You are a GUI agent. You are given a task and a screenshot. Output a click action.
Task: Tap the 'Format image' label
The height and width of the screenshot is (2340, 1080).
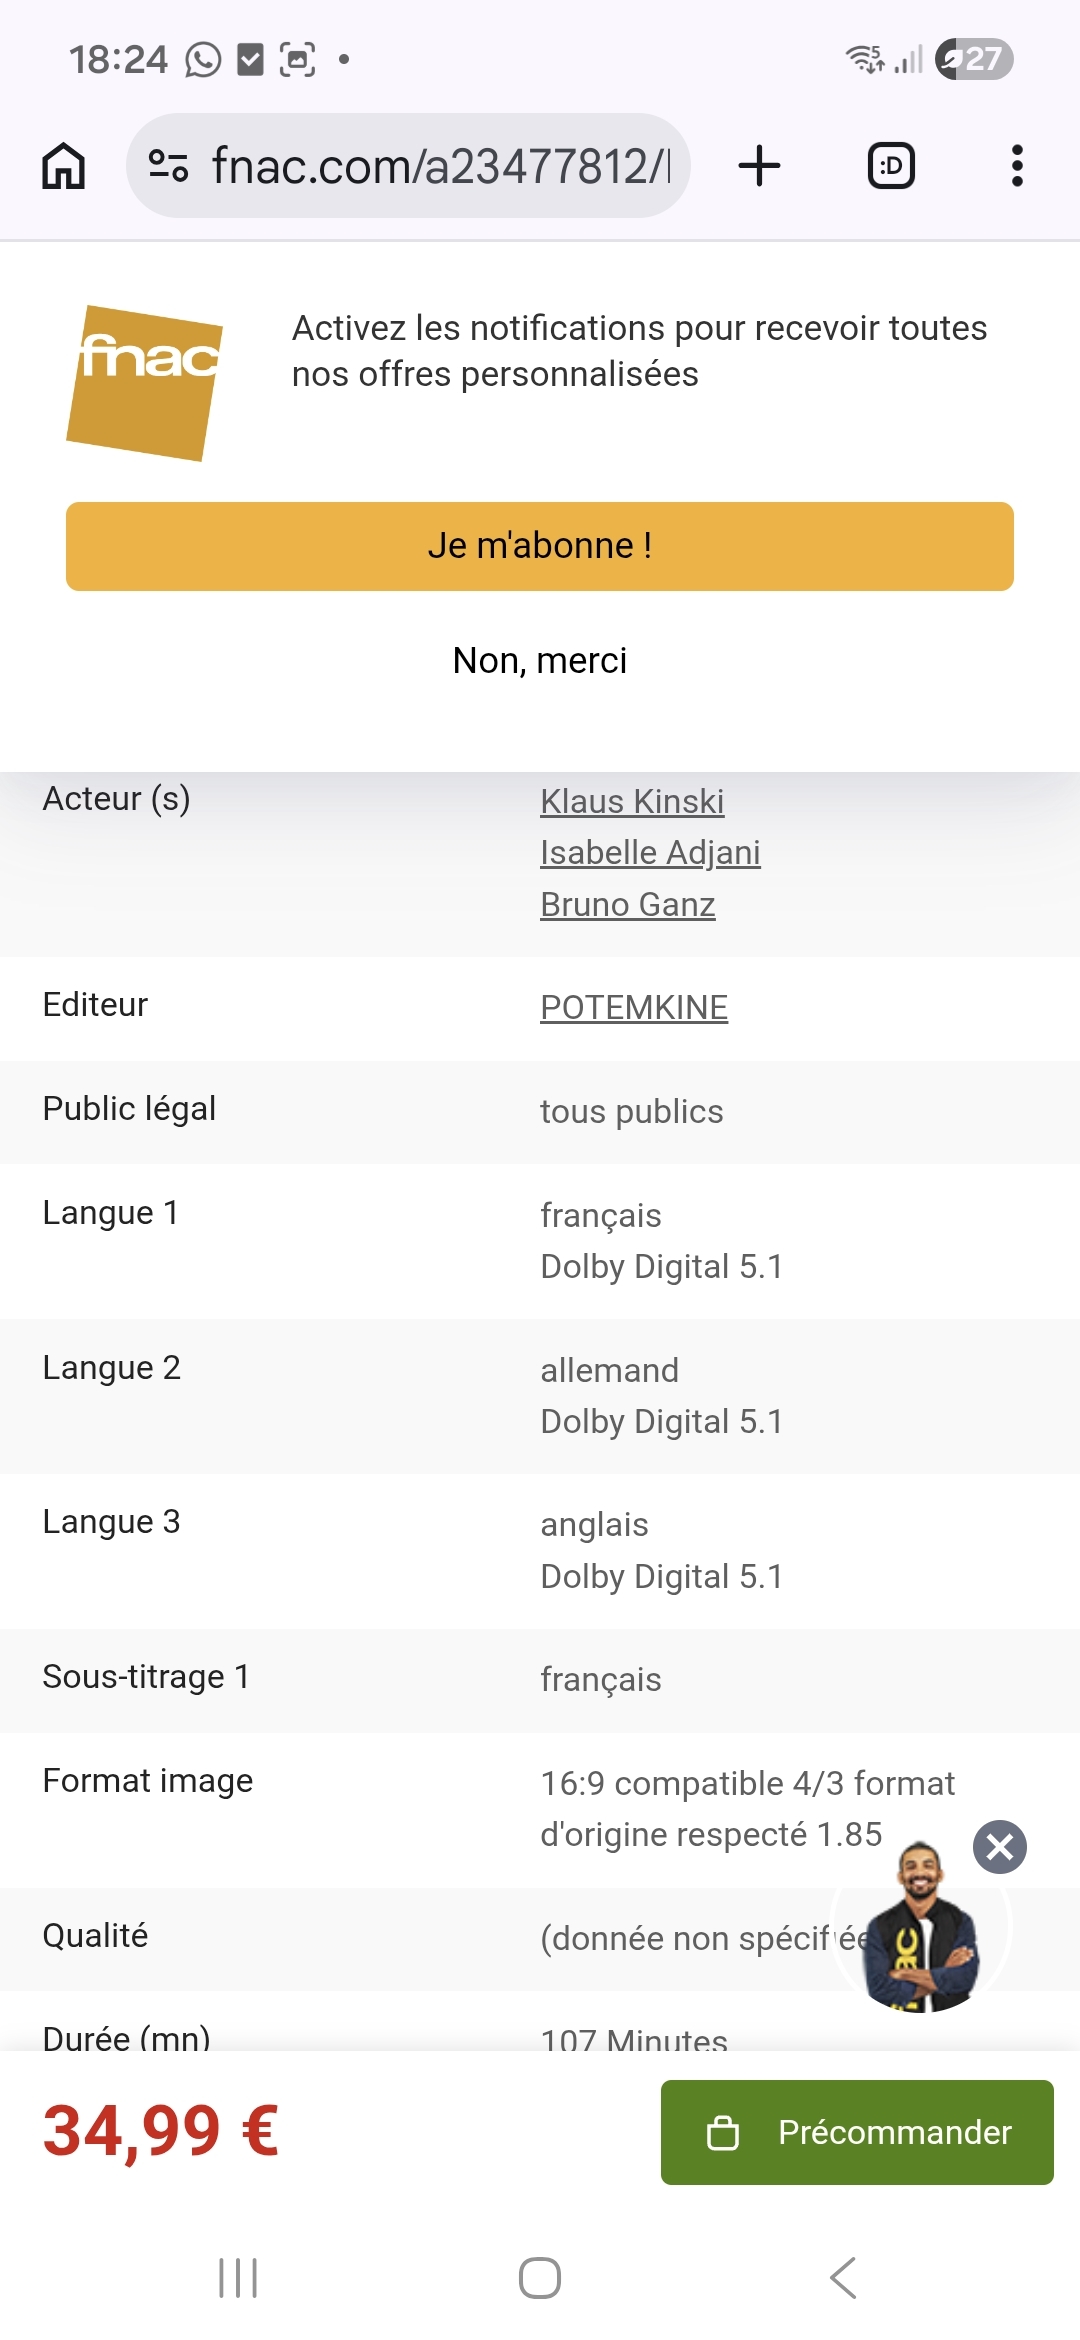[148, 1781]
